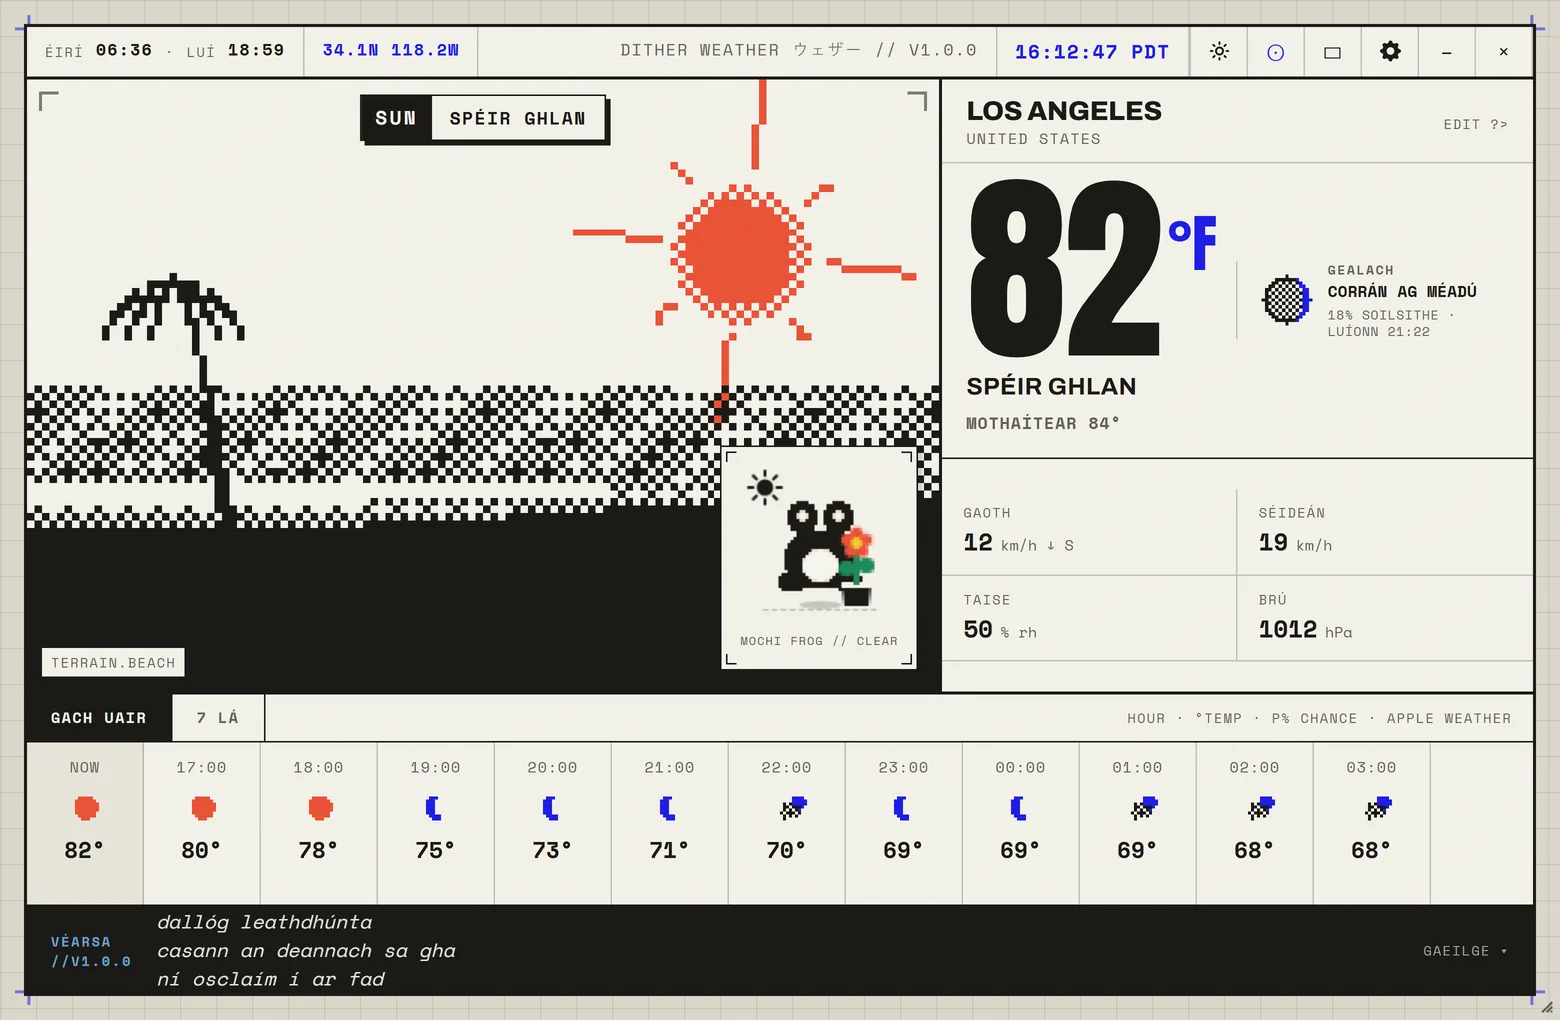This screenshot has height=1020, width=1560.
Task: Click the pixel sun illustration
Action: tap(741, 252)
